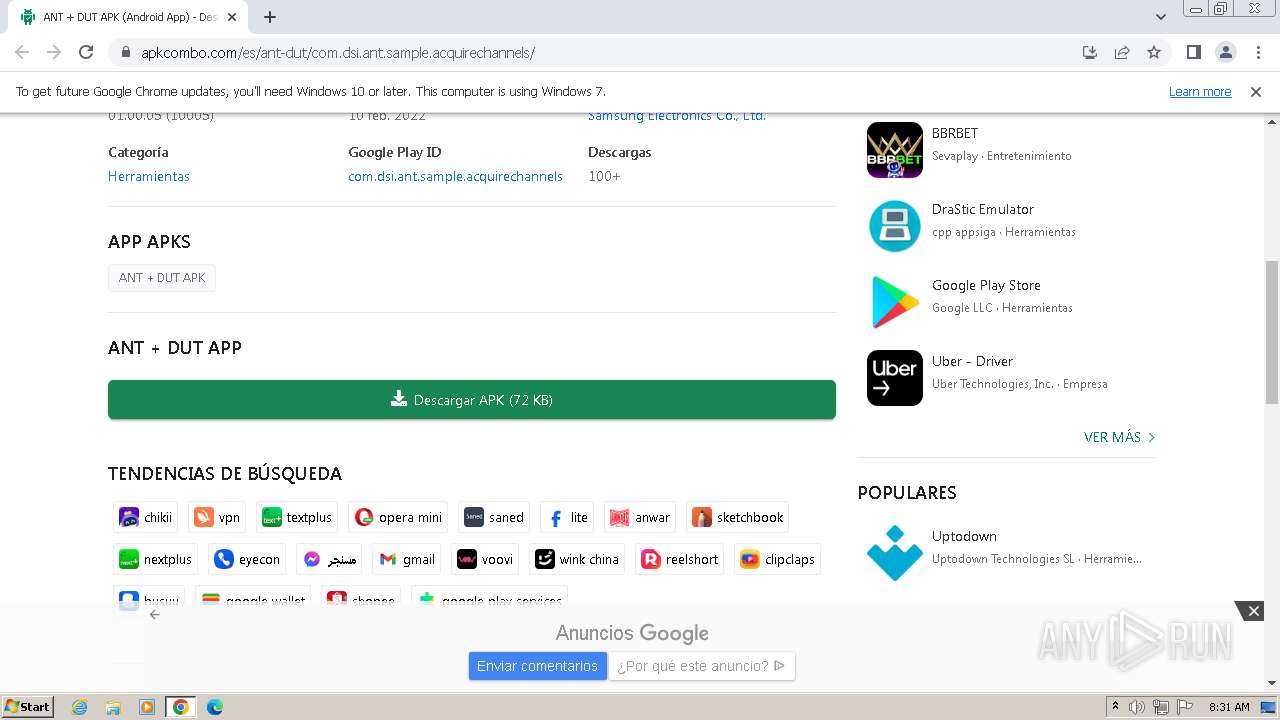The width and height of the screenshot is (1280, 720).
Task: Click the wink china trending tag
Action: tap(577, 559)
